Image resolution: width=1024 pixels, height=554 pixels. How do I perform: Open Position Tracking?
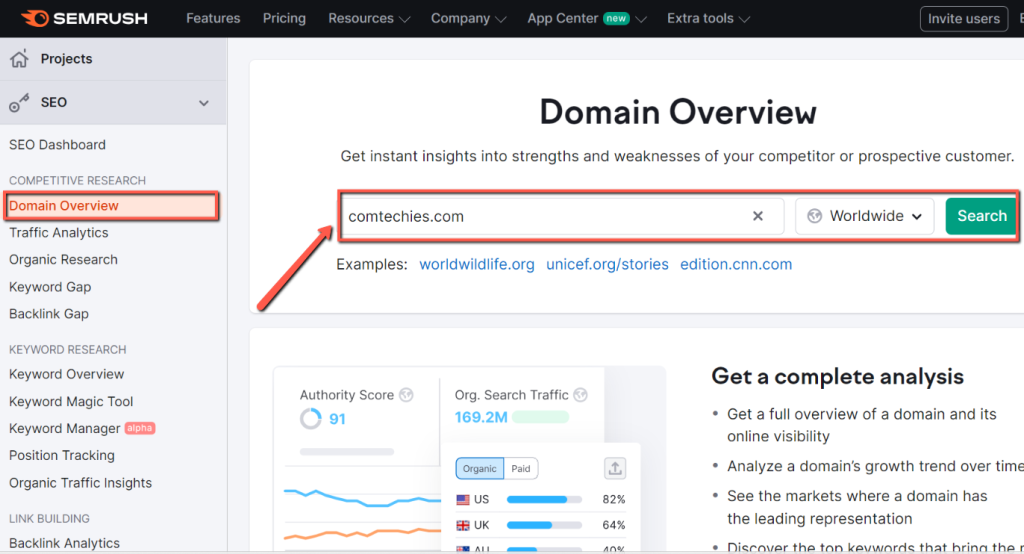[62, 455]
